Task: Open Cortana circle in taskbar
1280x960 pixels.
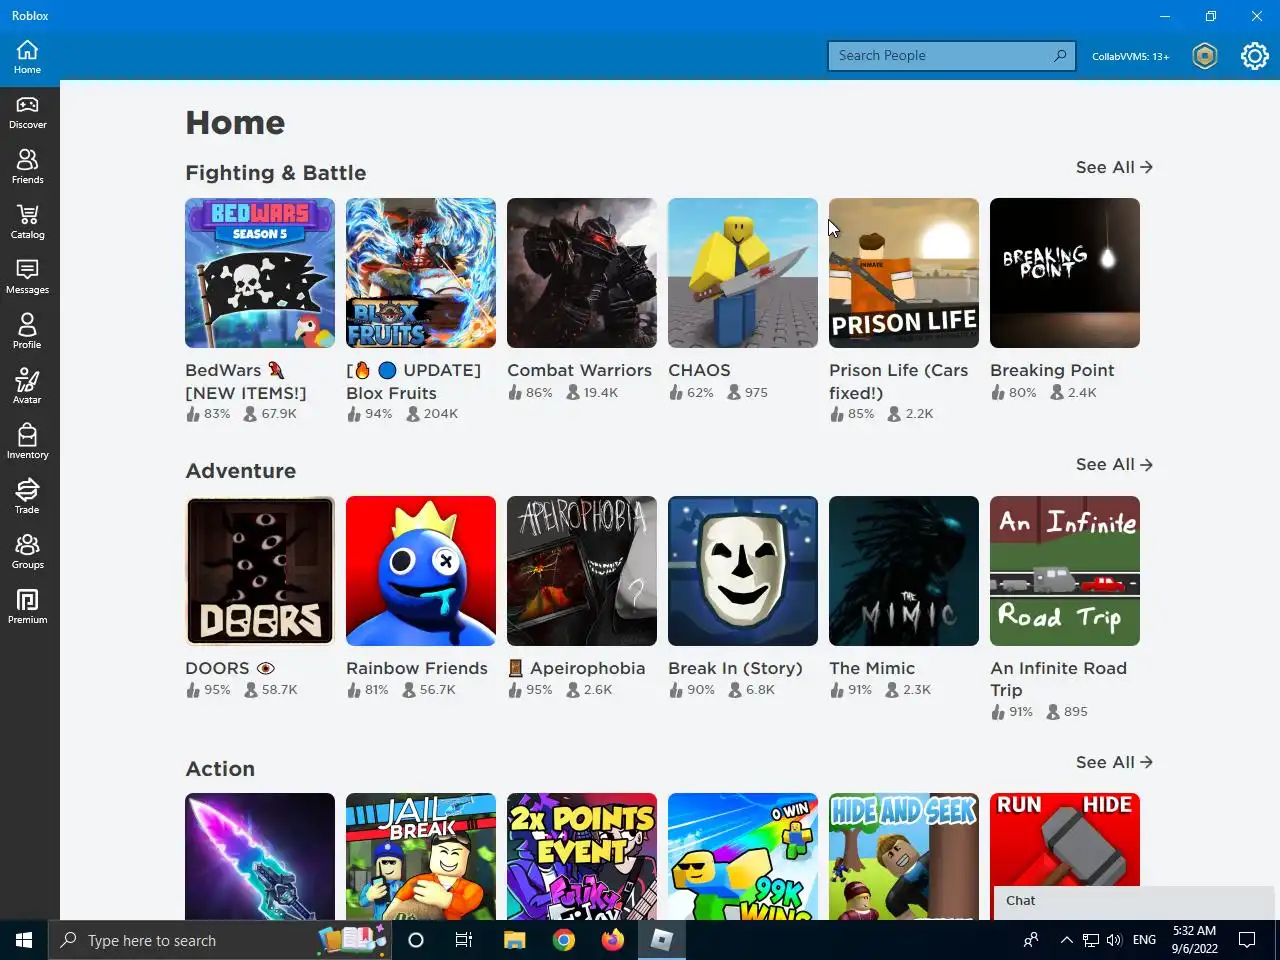Action: point(416,940)
